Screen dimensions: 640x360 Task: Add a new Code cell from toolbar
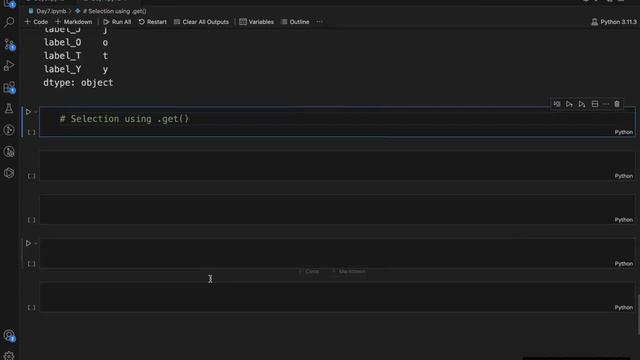(x=36, y=22)
